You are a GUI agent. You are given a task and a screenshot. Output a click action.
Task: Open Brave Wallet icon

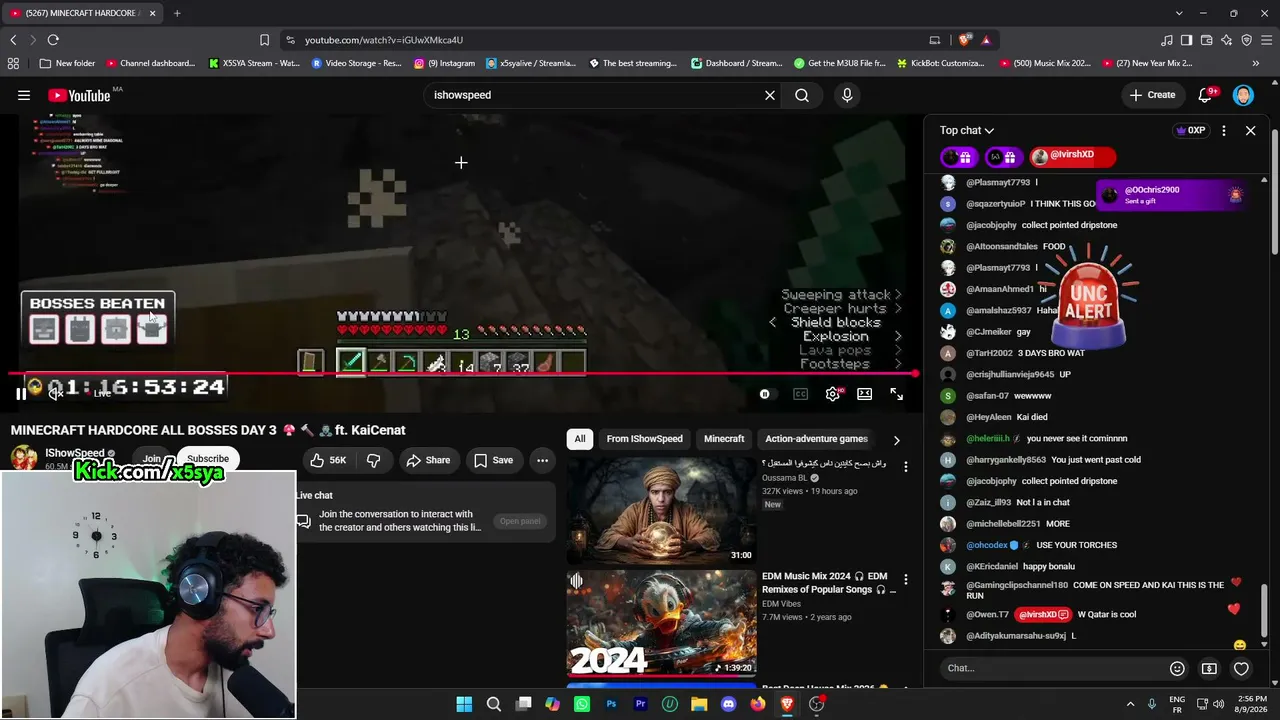click(x=1206, y=40)
